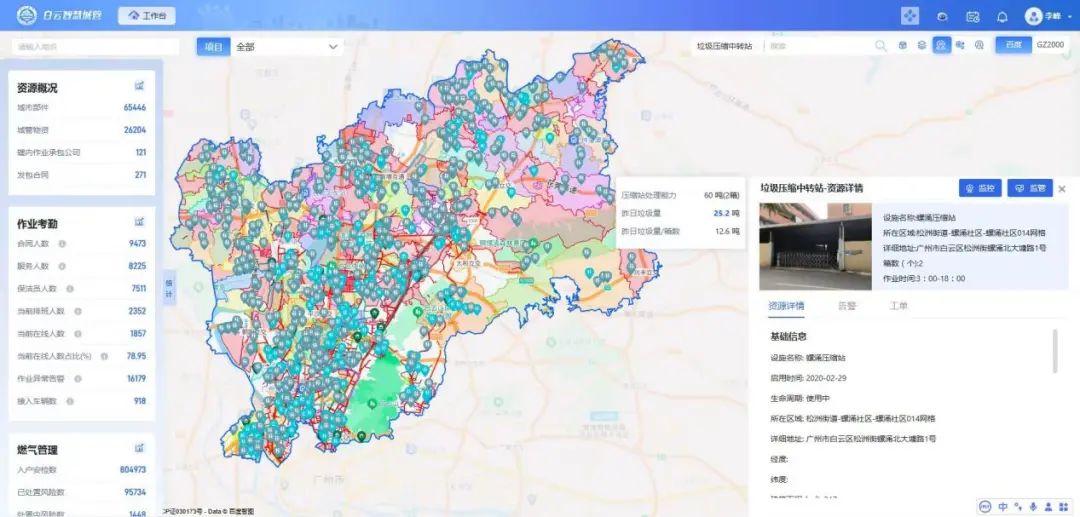
Task: Toggle the highlighted map marker tool button
Action: 941,46
